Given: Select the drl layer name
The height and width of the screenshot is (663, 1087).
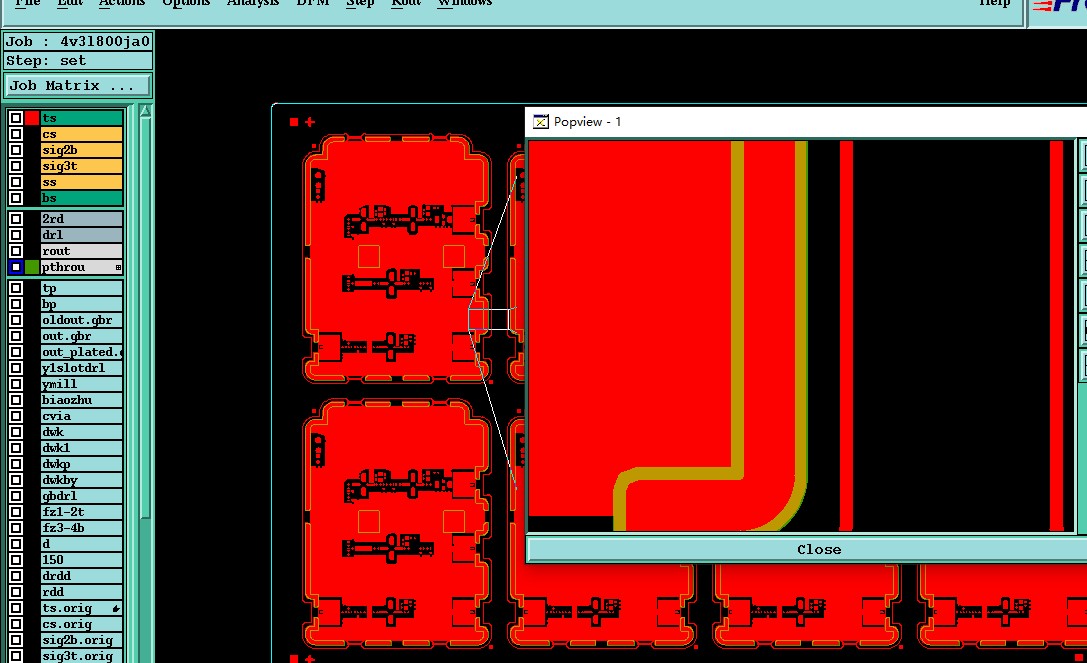Looking at the screenshot, I should [x=81, y=234].
